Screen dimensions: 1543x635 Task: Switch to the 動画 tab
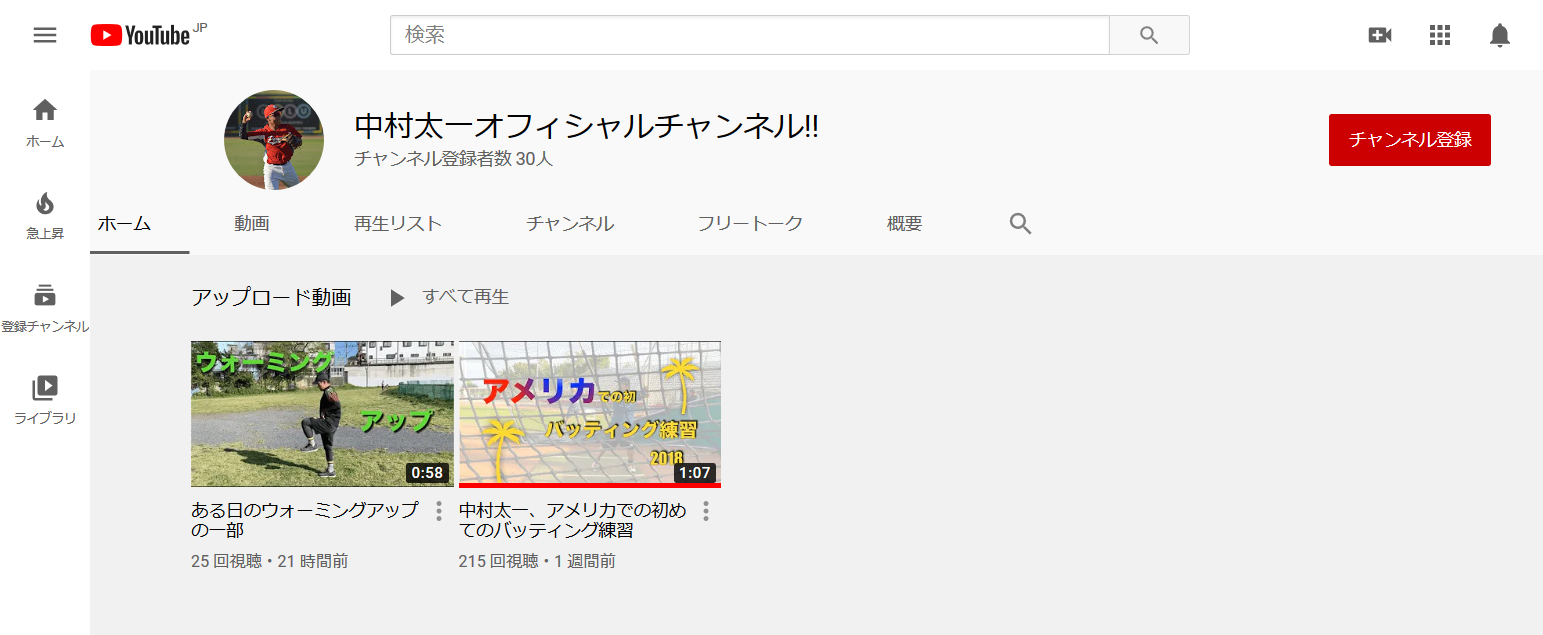(x=252, y=224)
